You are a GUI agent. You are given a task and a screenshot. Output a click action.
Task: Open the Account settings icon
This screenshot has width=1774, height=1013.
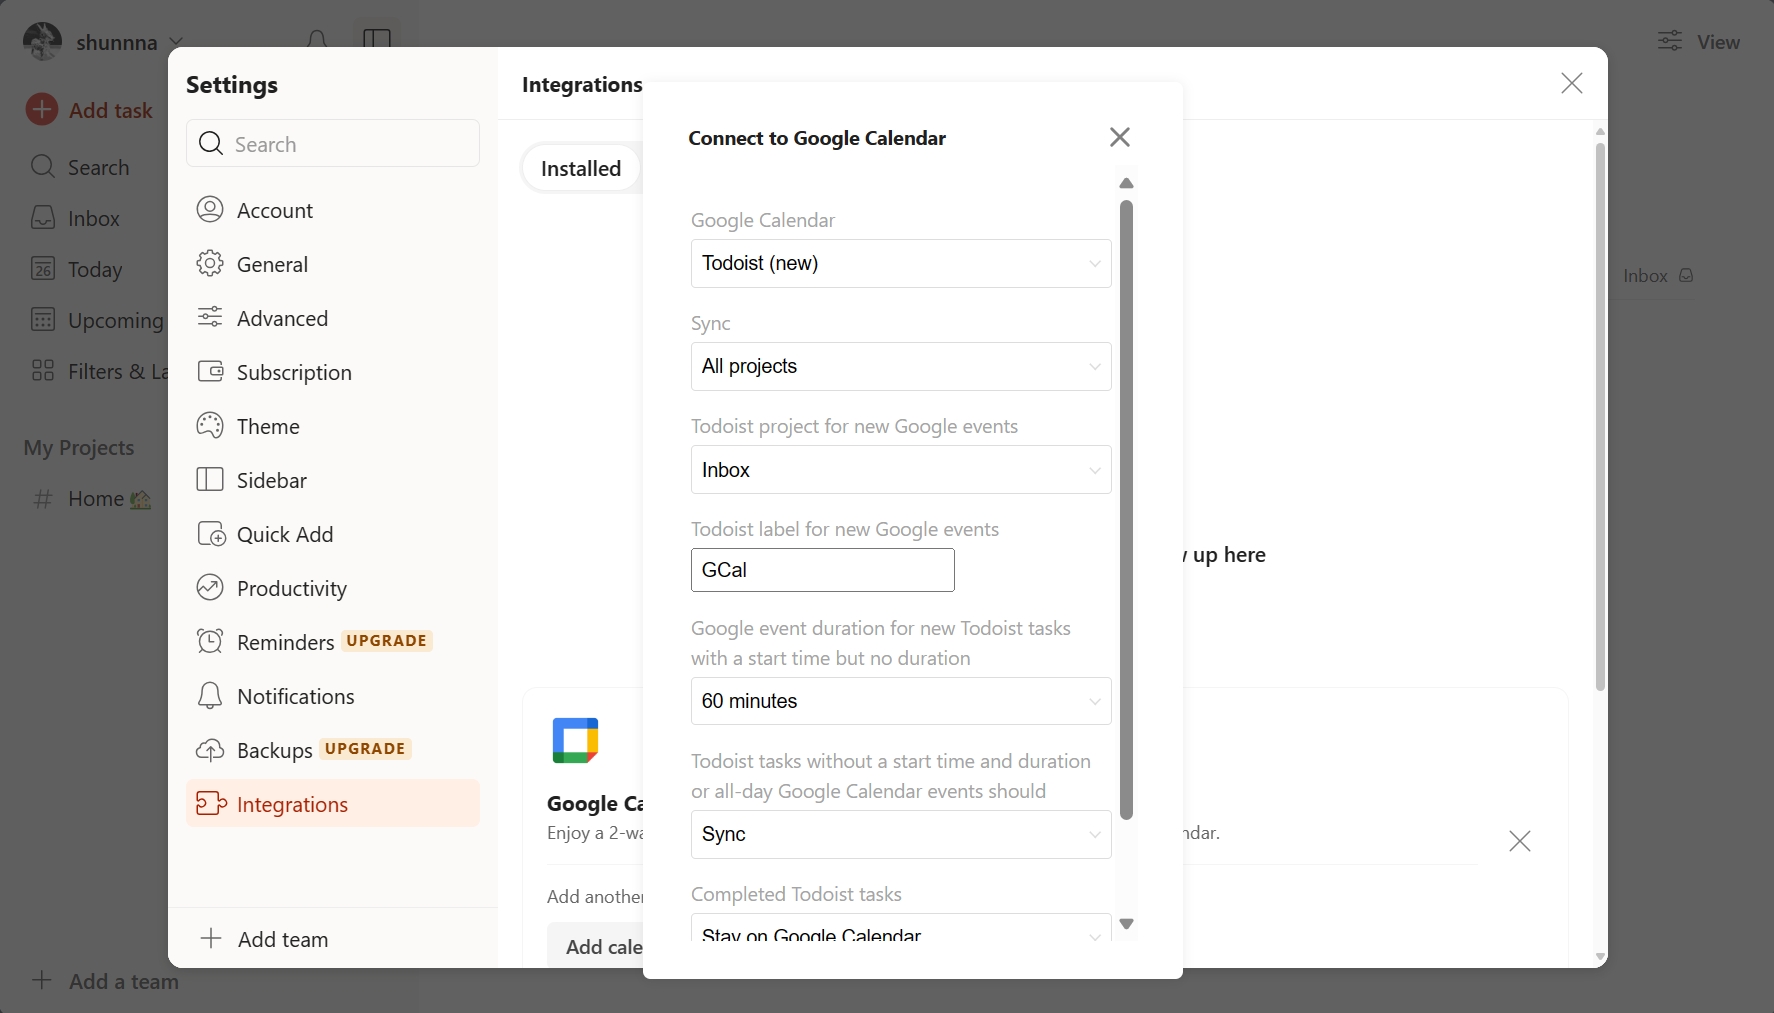[210, 209]
